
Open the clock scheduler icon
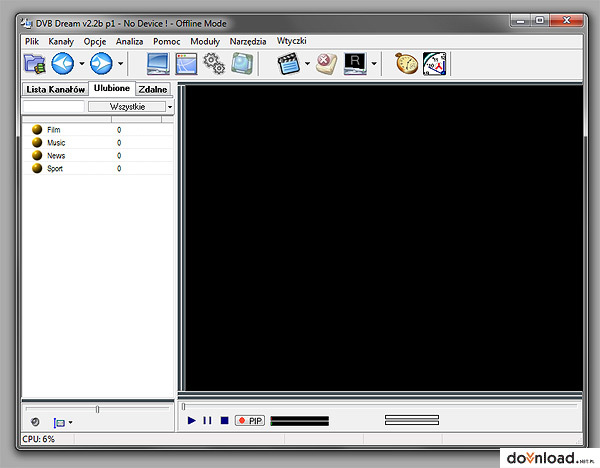point(435,64)
